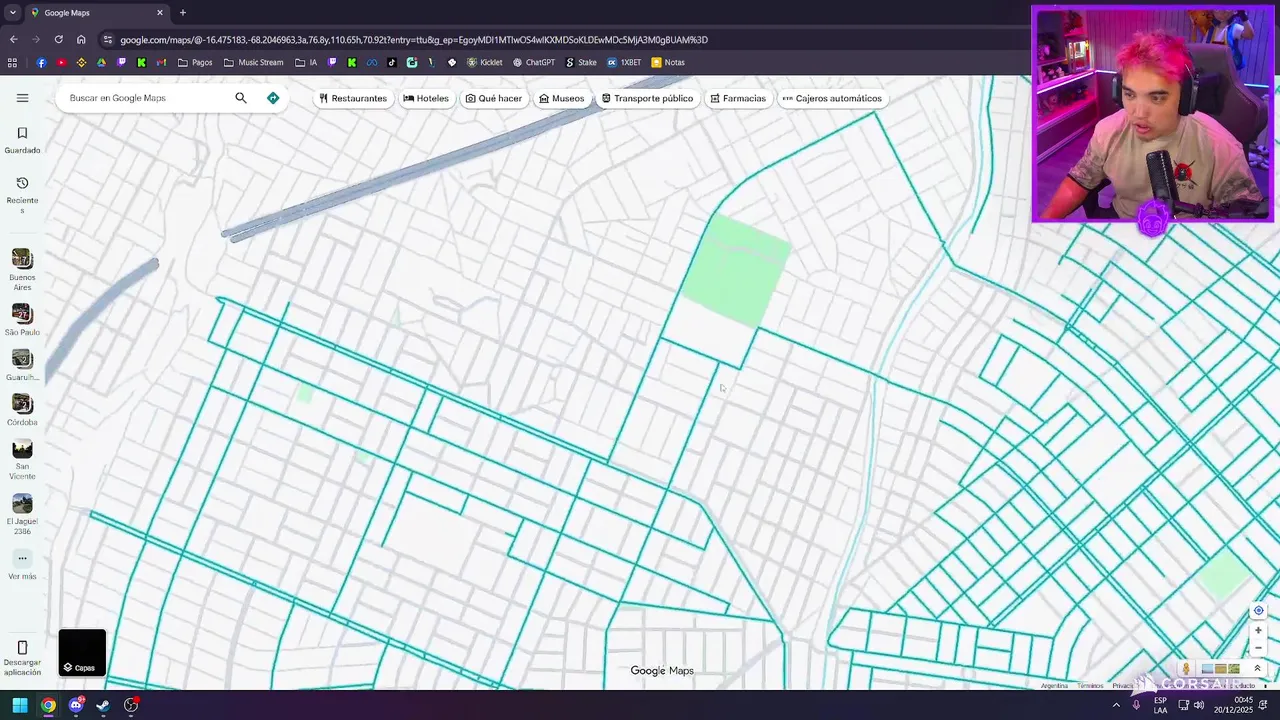Filter map by Restaurantes
Screen dimensions: 1280x720
tap(353, 98)
